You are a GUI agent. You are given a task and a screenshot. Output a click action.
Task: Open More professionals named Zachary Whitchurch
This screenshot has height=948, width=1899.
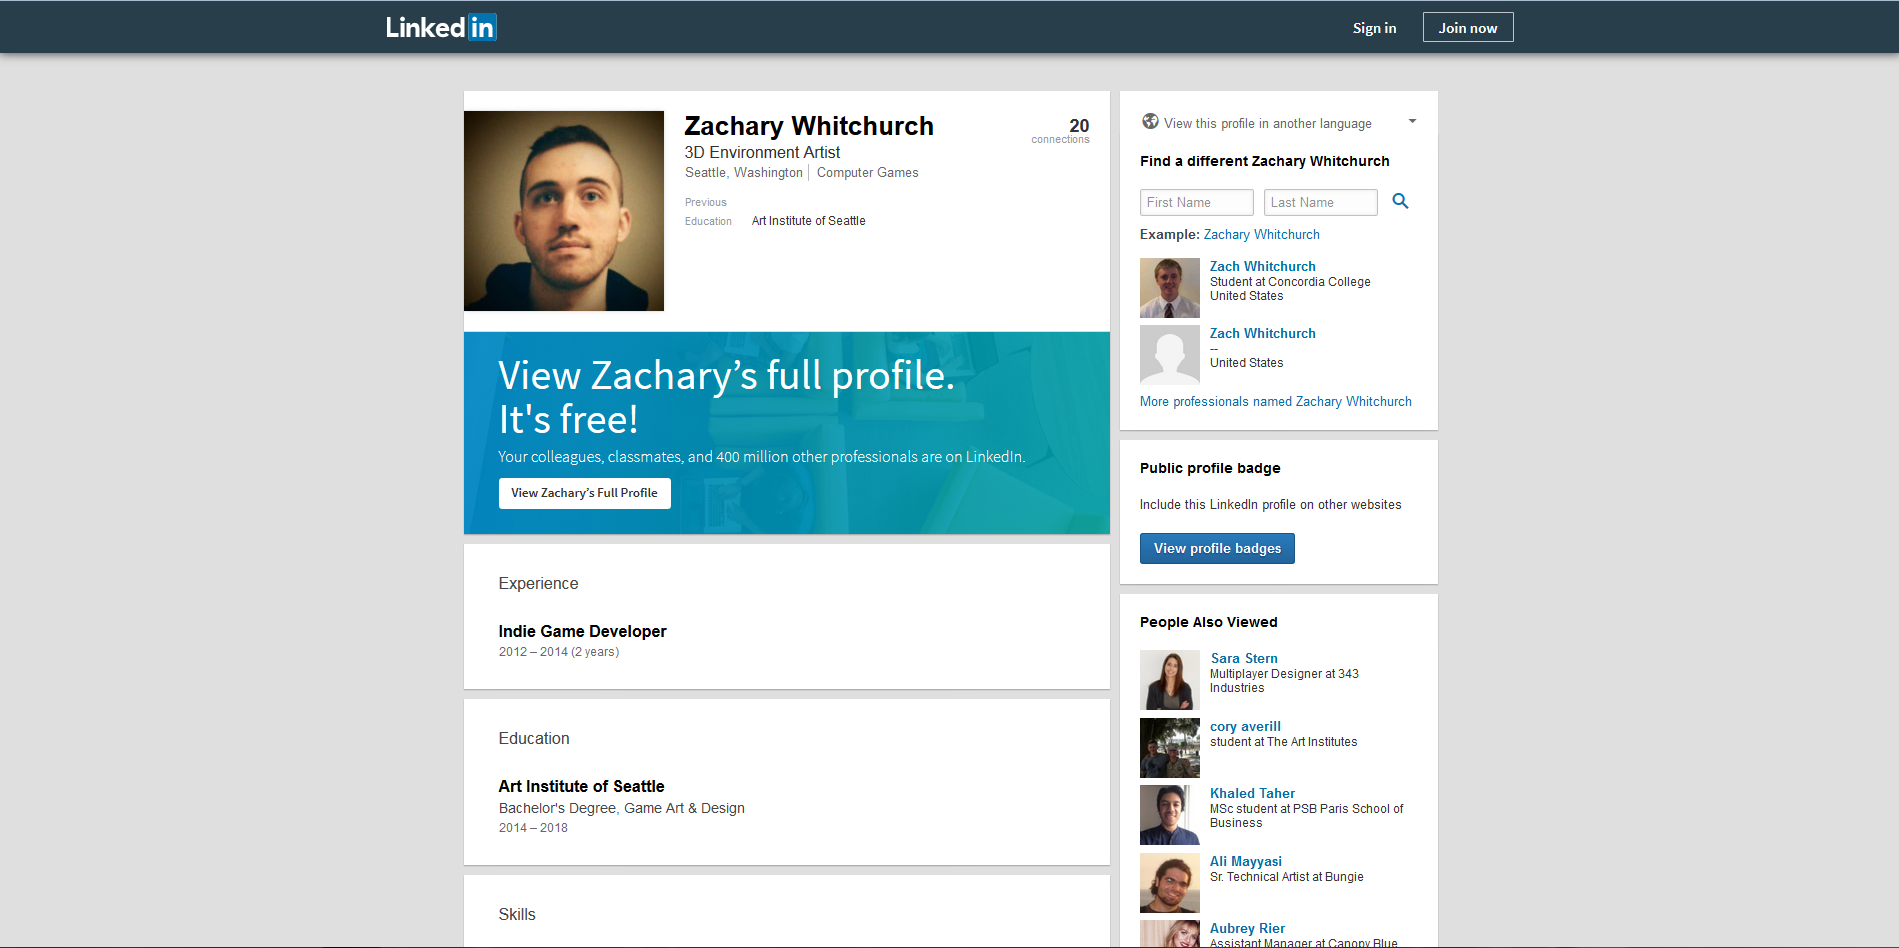1275,402
